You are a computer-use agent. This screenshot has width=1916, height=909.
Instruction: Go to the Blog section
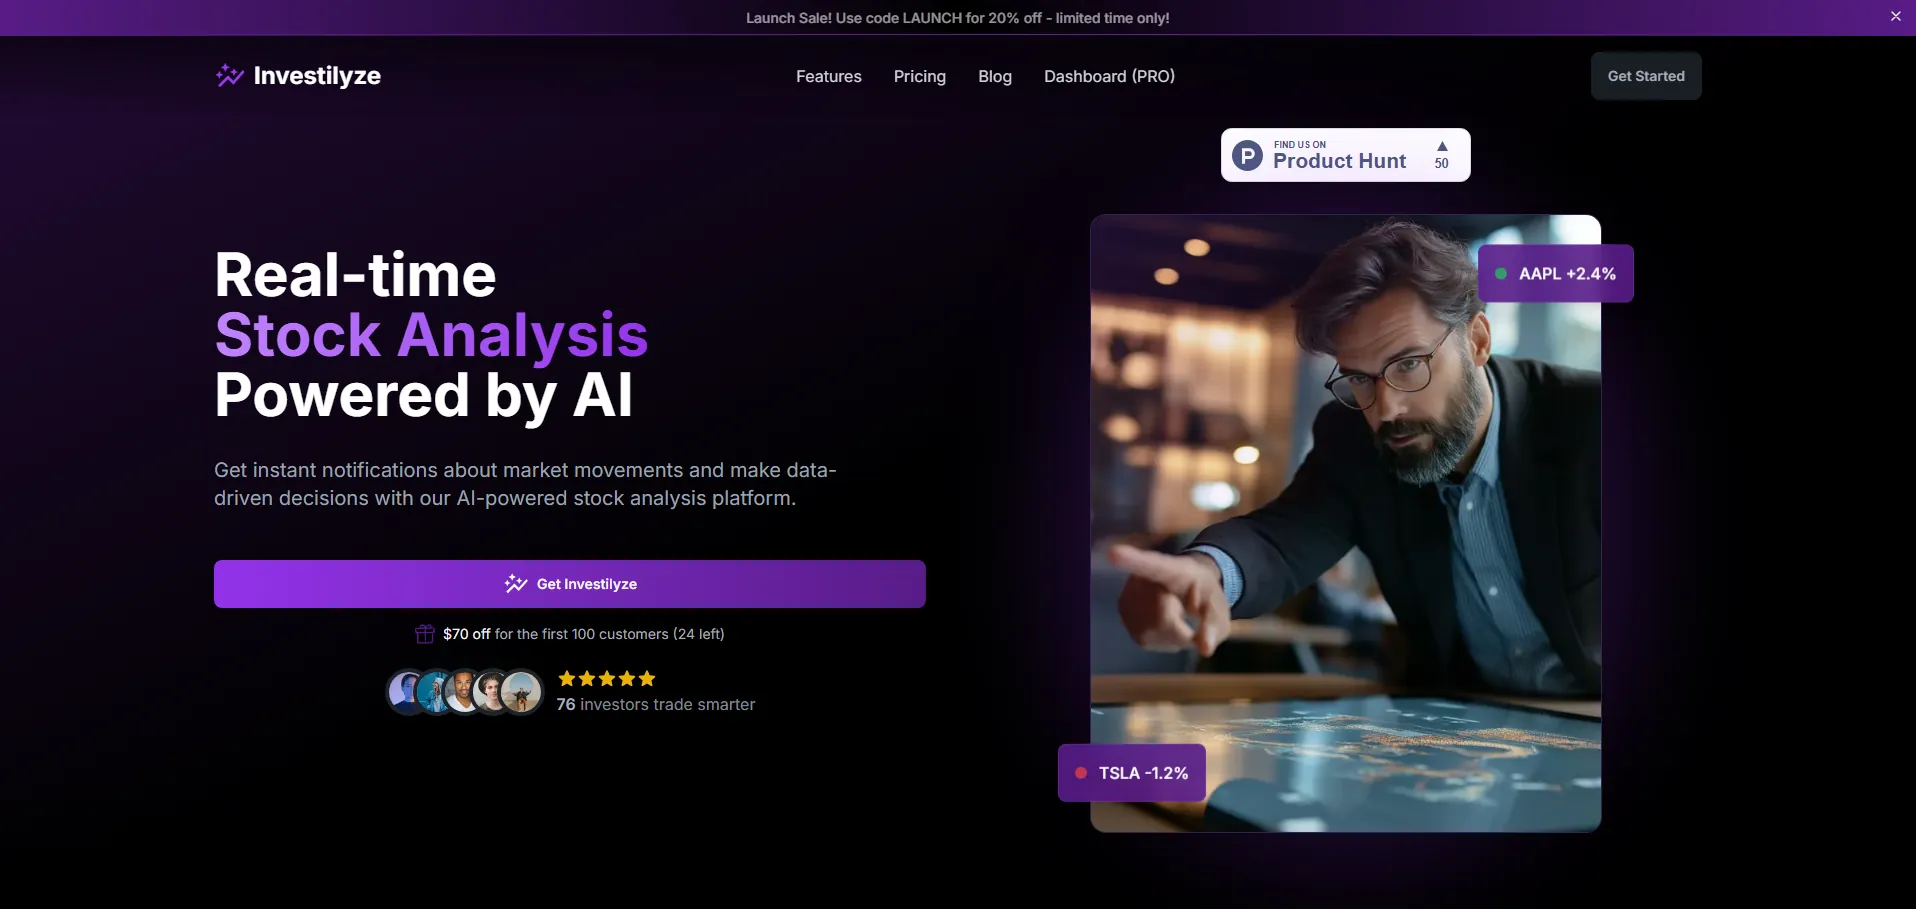coord(995,76)
